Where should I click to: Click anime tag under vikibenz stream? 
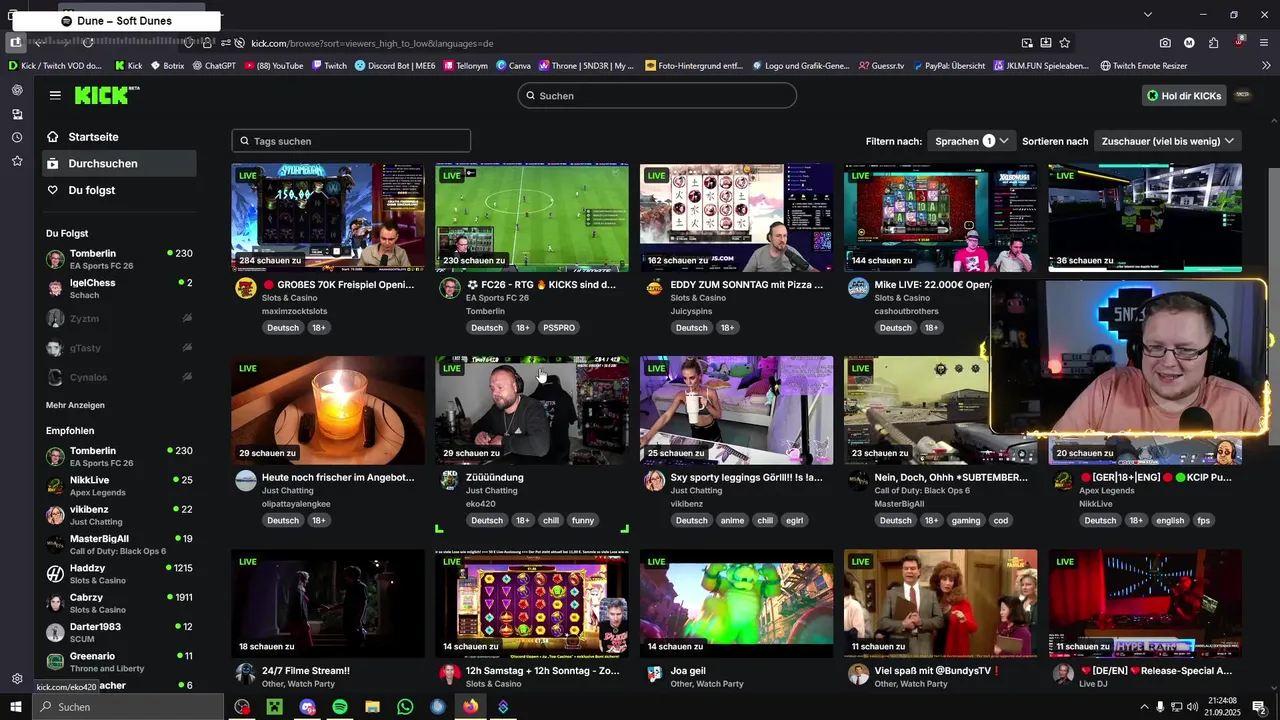point(732,521)
